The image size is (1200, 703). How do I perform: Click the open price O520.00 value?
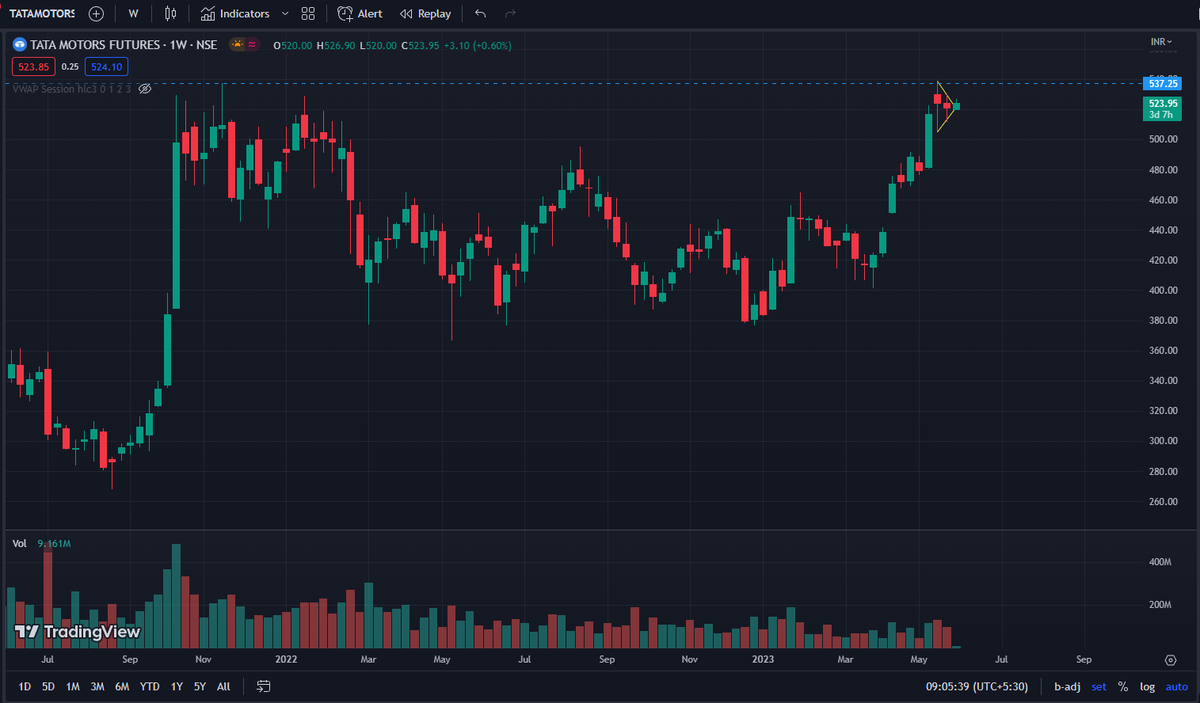click(293, 44)
